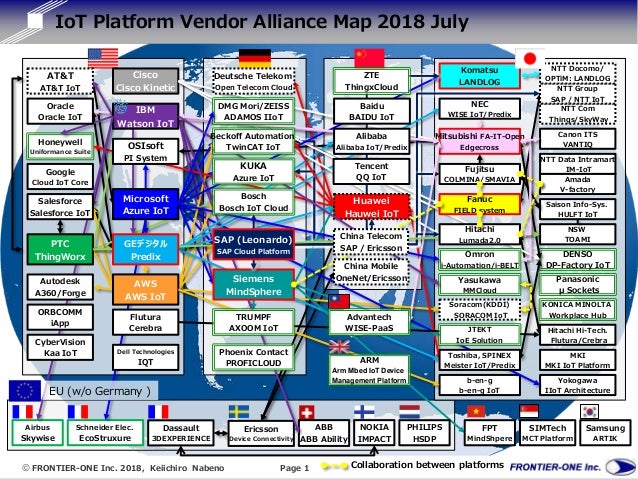638x479 pixels.
Task: Select the IBM Watson IoT box
Action: pos(146,116)
